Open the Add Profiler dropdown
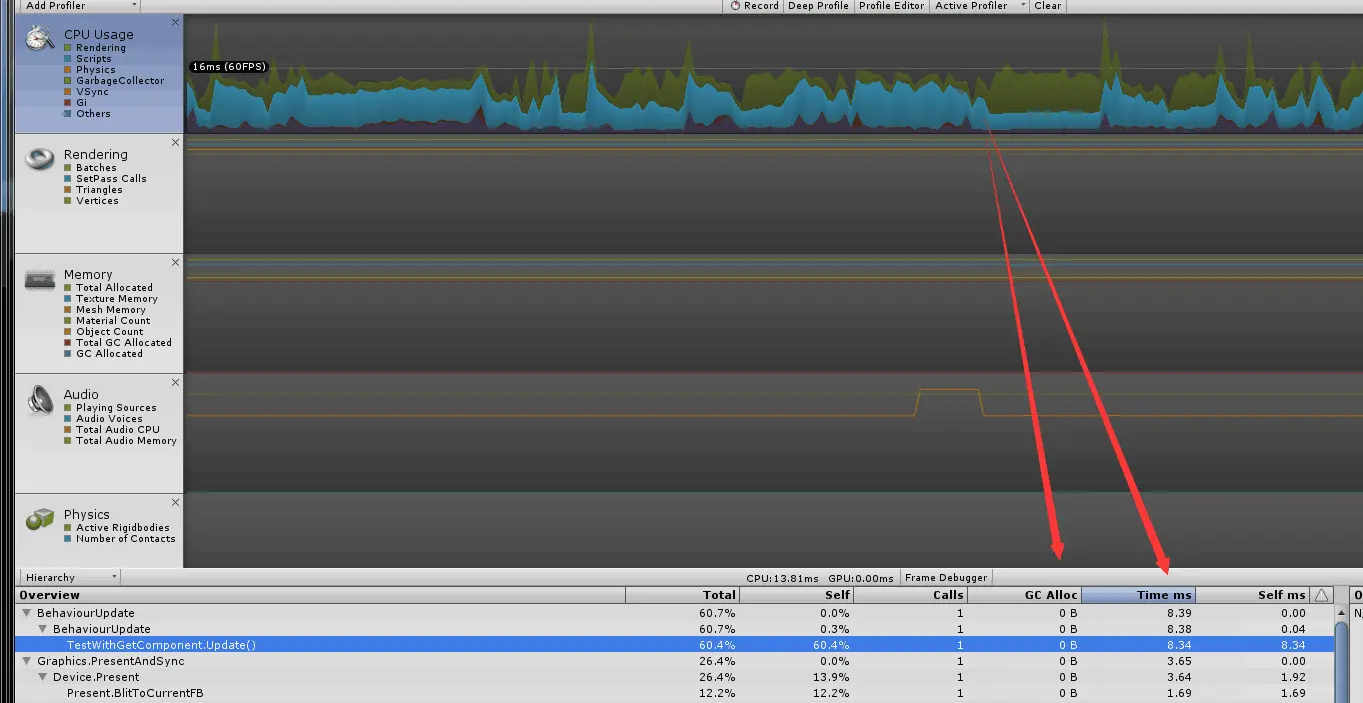The height and width of the screenshot is (703, 1363). click(x=79, y=6)
